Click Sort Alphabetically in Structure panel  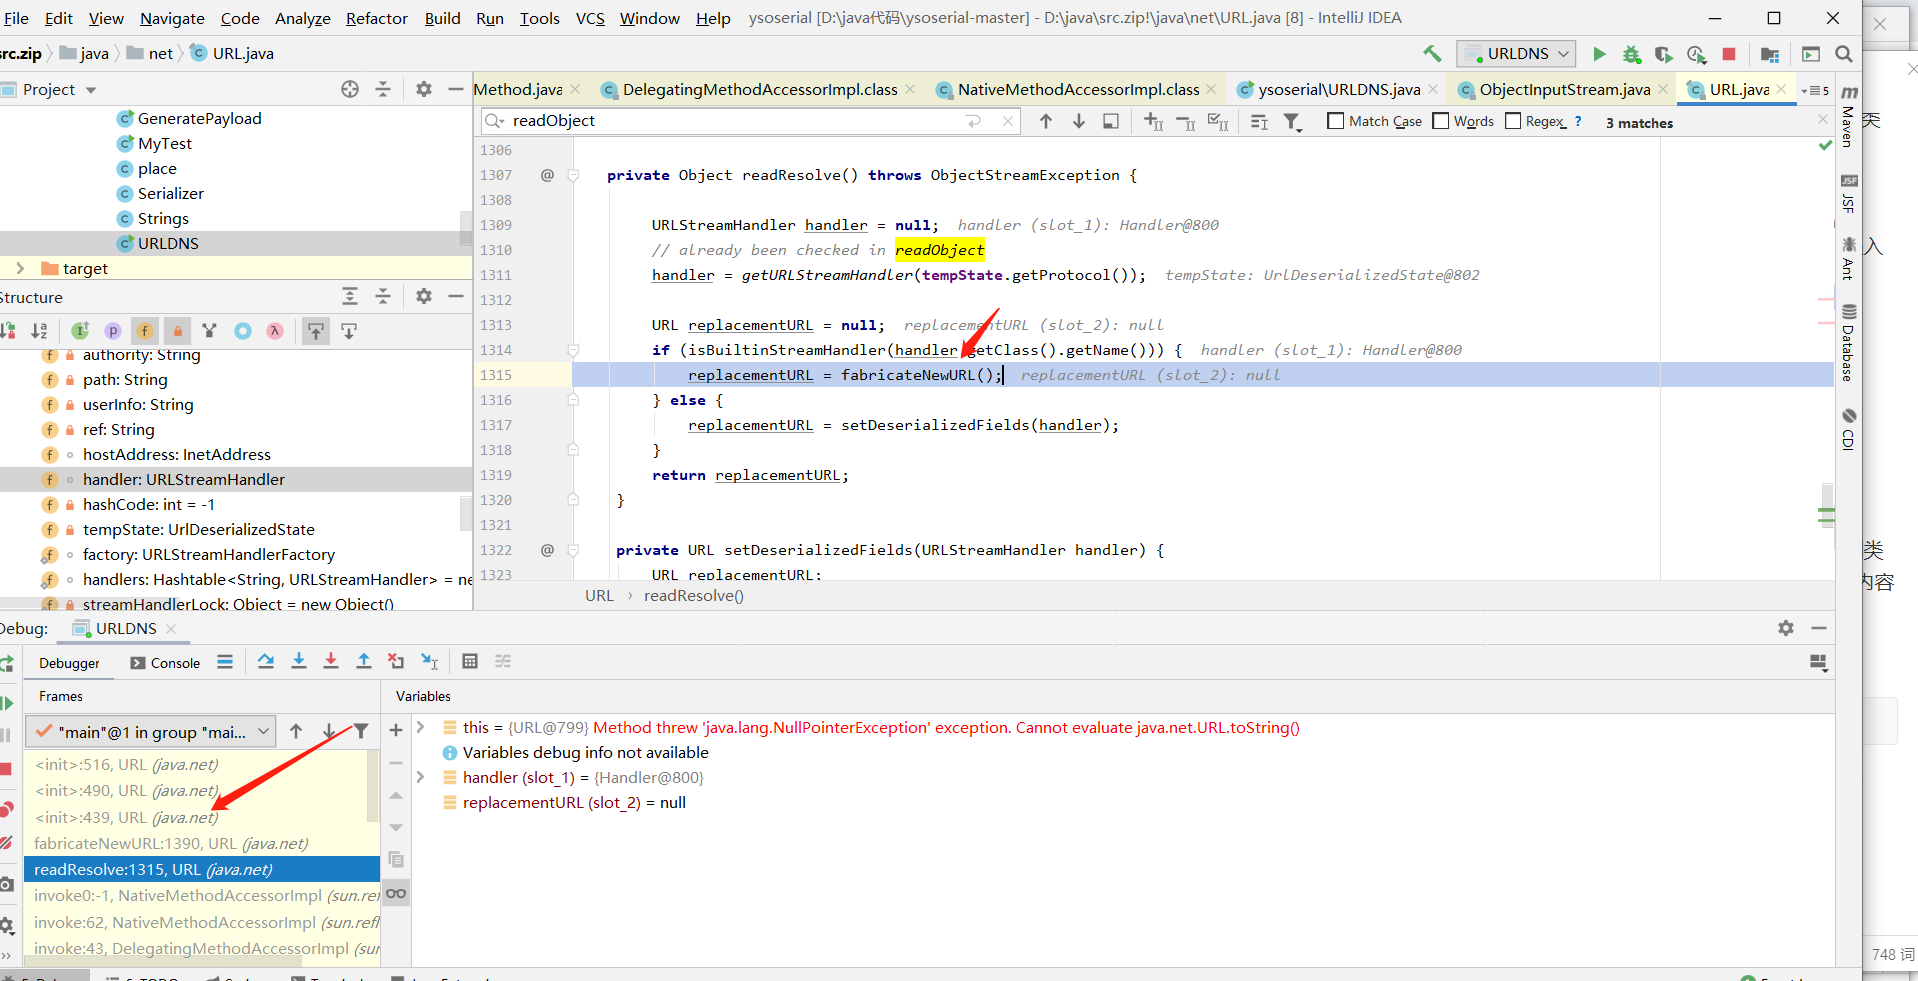39,331
